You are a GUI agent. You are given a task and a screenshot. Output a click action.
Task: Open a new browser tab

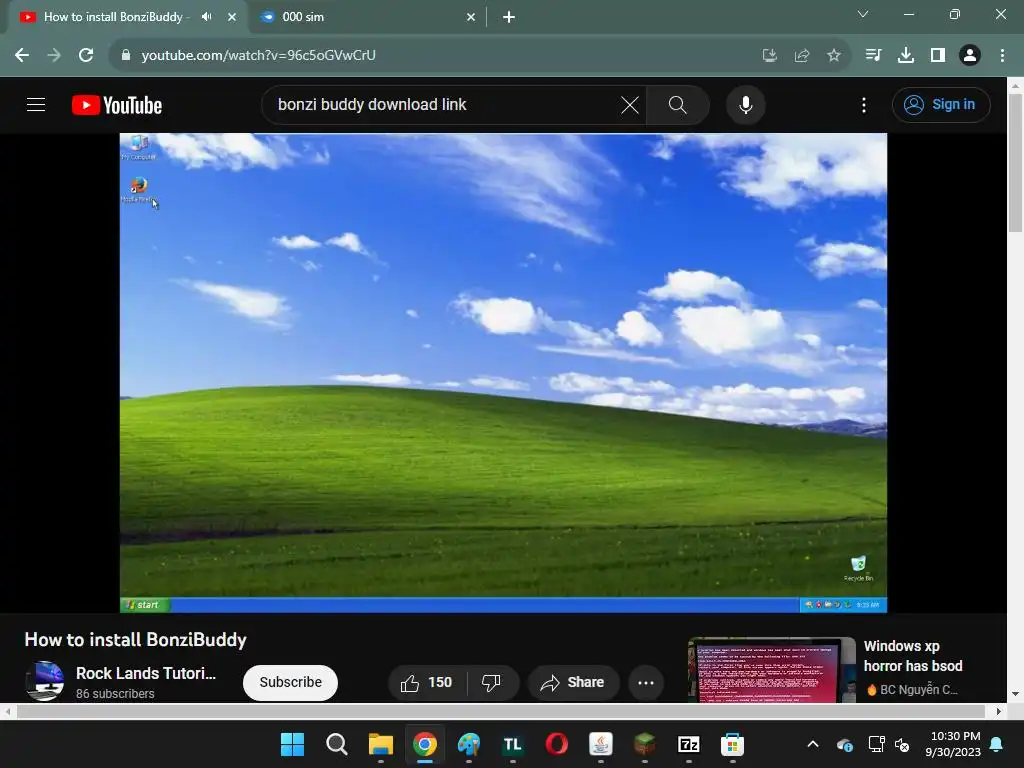[x=509, y=17]
